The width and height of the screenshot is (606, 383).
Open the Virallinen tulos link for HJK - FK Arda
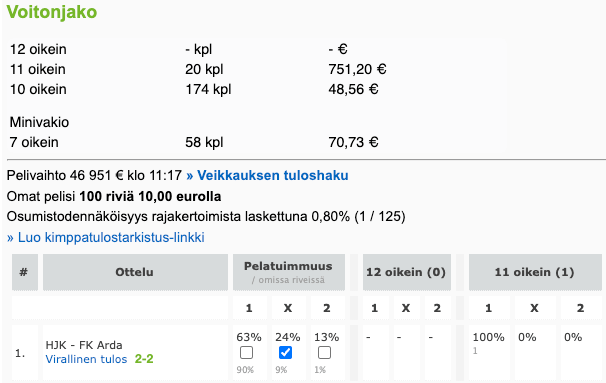[86, 359]
